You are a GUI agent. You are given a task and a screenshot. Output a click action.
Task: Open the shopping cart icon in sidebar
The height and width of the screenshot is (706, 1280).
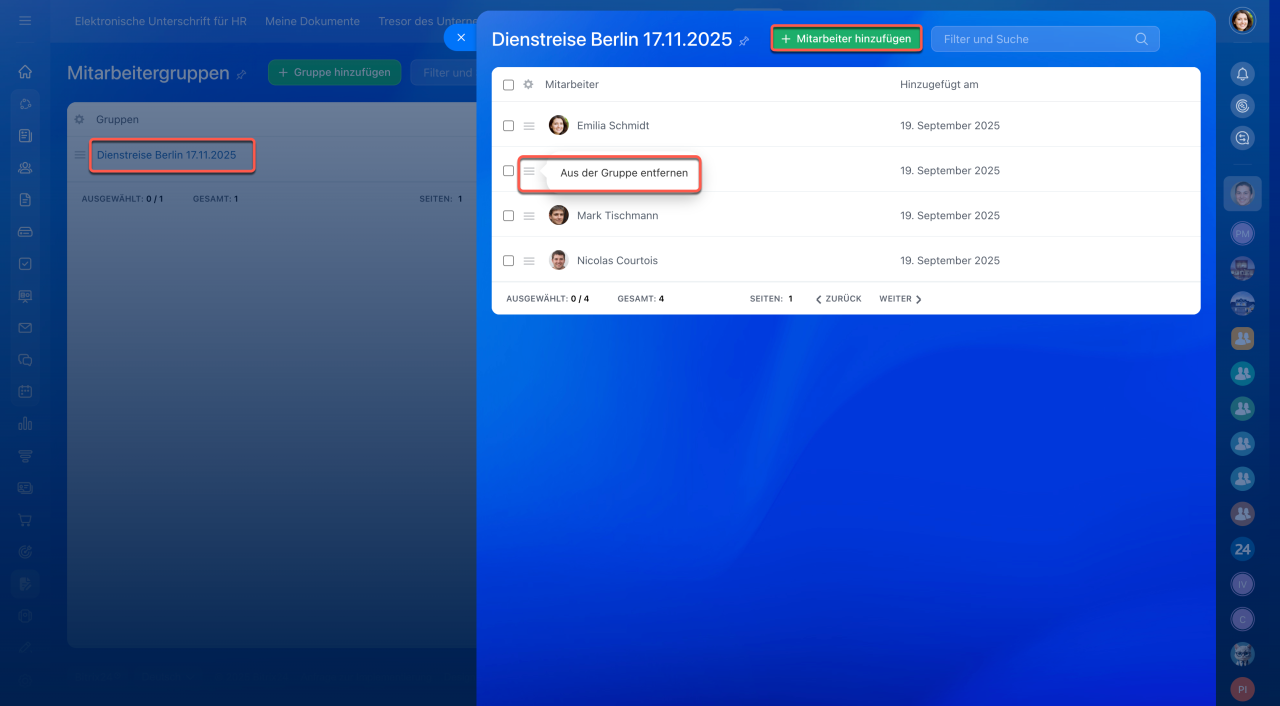tap(25, 520)
